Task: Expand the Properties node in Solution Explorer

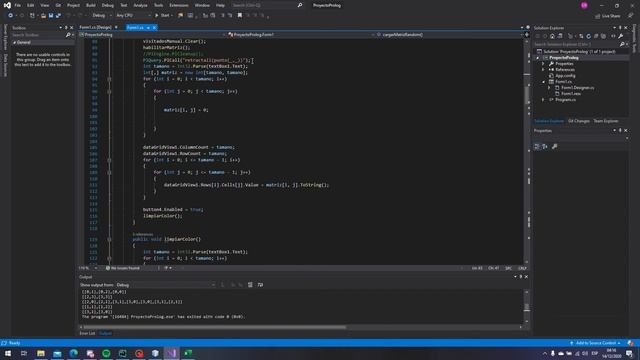Action: [543, 64]
